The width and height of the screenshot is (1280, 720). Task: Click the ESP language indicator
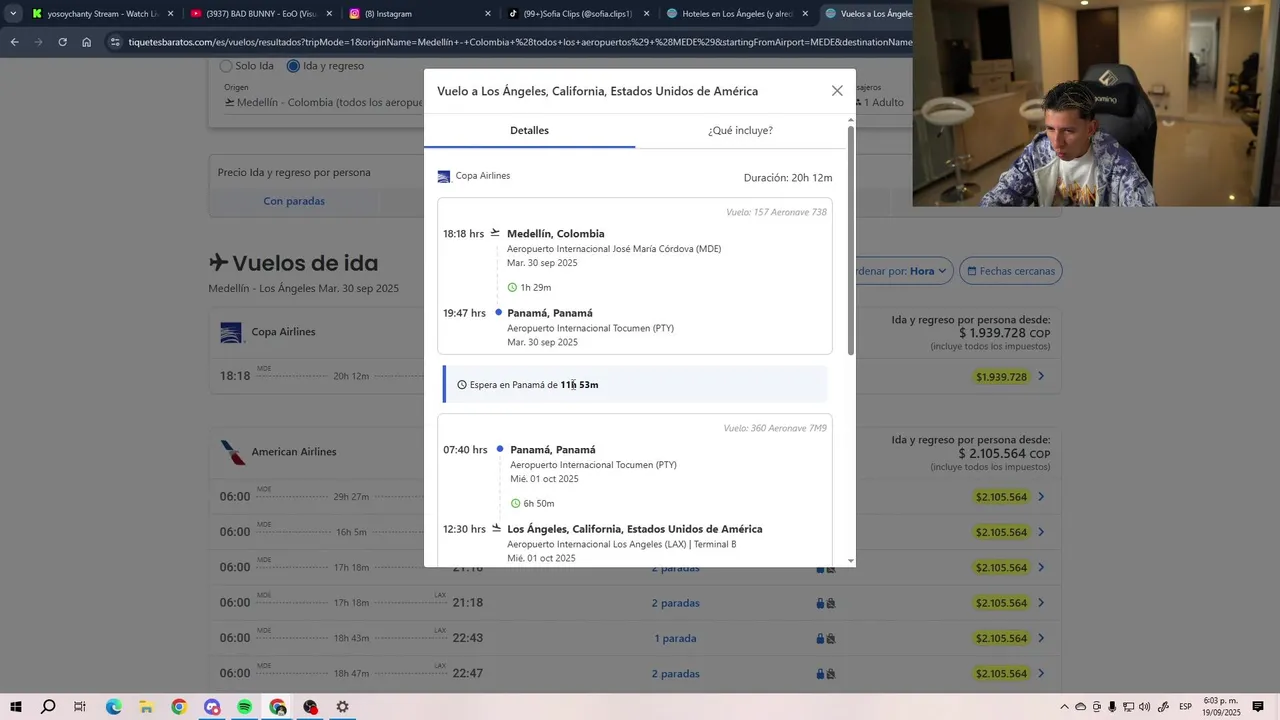point(1185,707)
